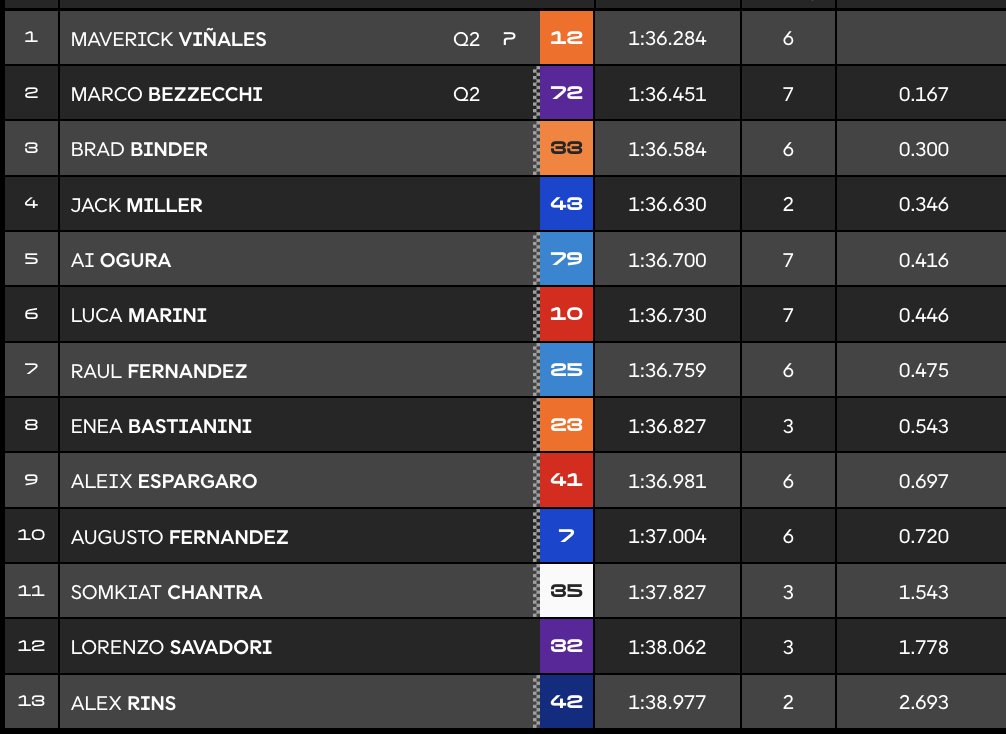Click Ai Ogura's number 79 badge

tap(566, 260)
